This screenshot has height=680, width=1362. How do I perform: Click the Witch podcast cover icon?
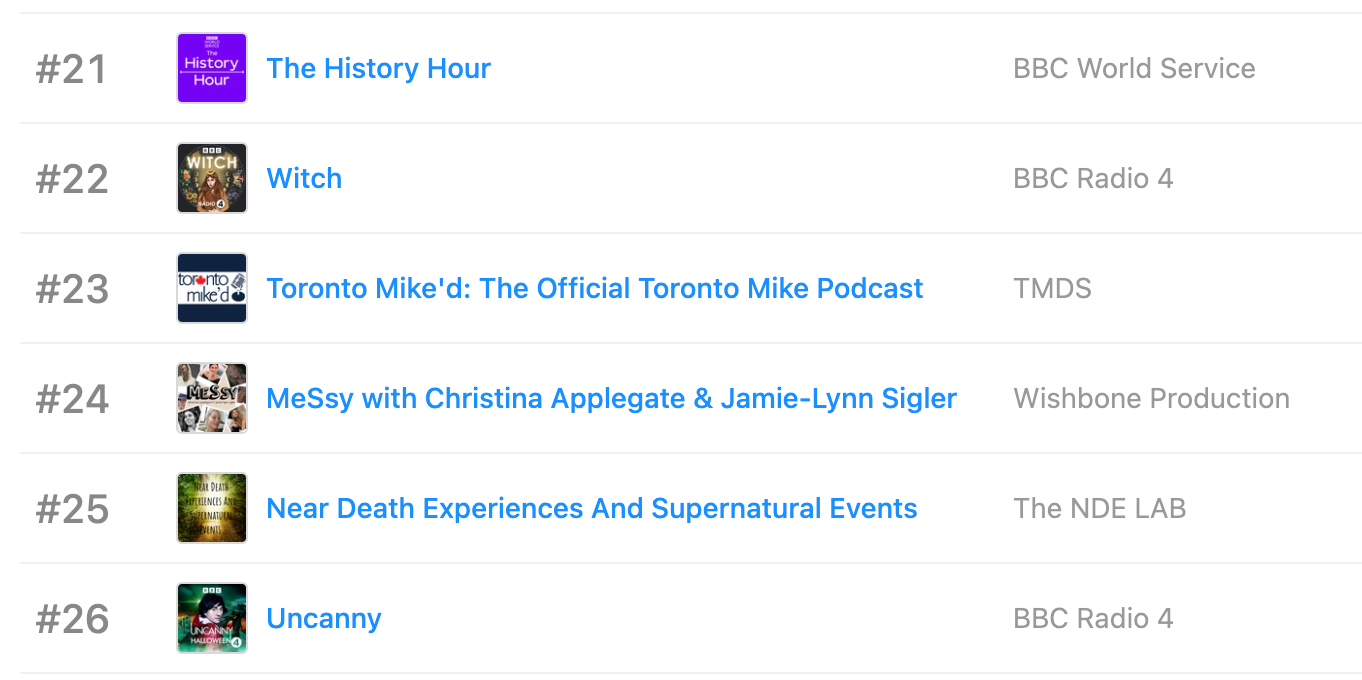pos(212,178)
